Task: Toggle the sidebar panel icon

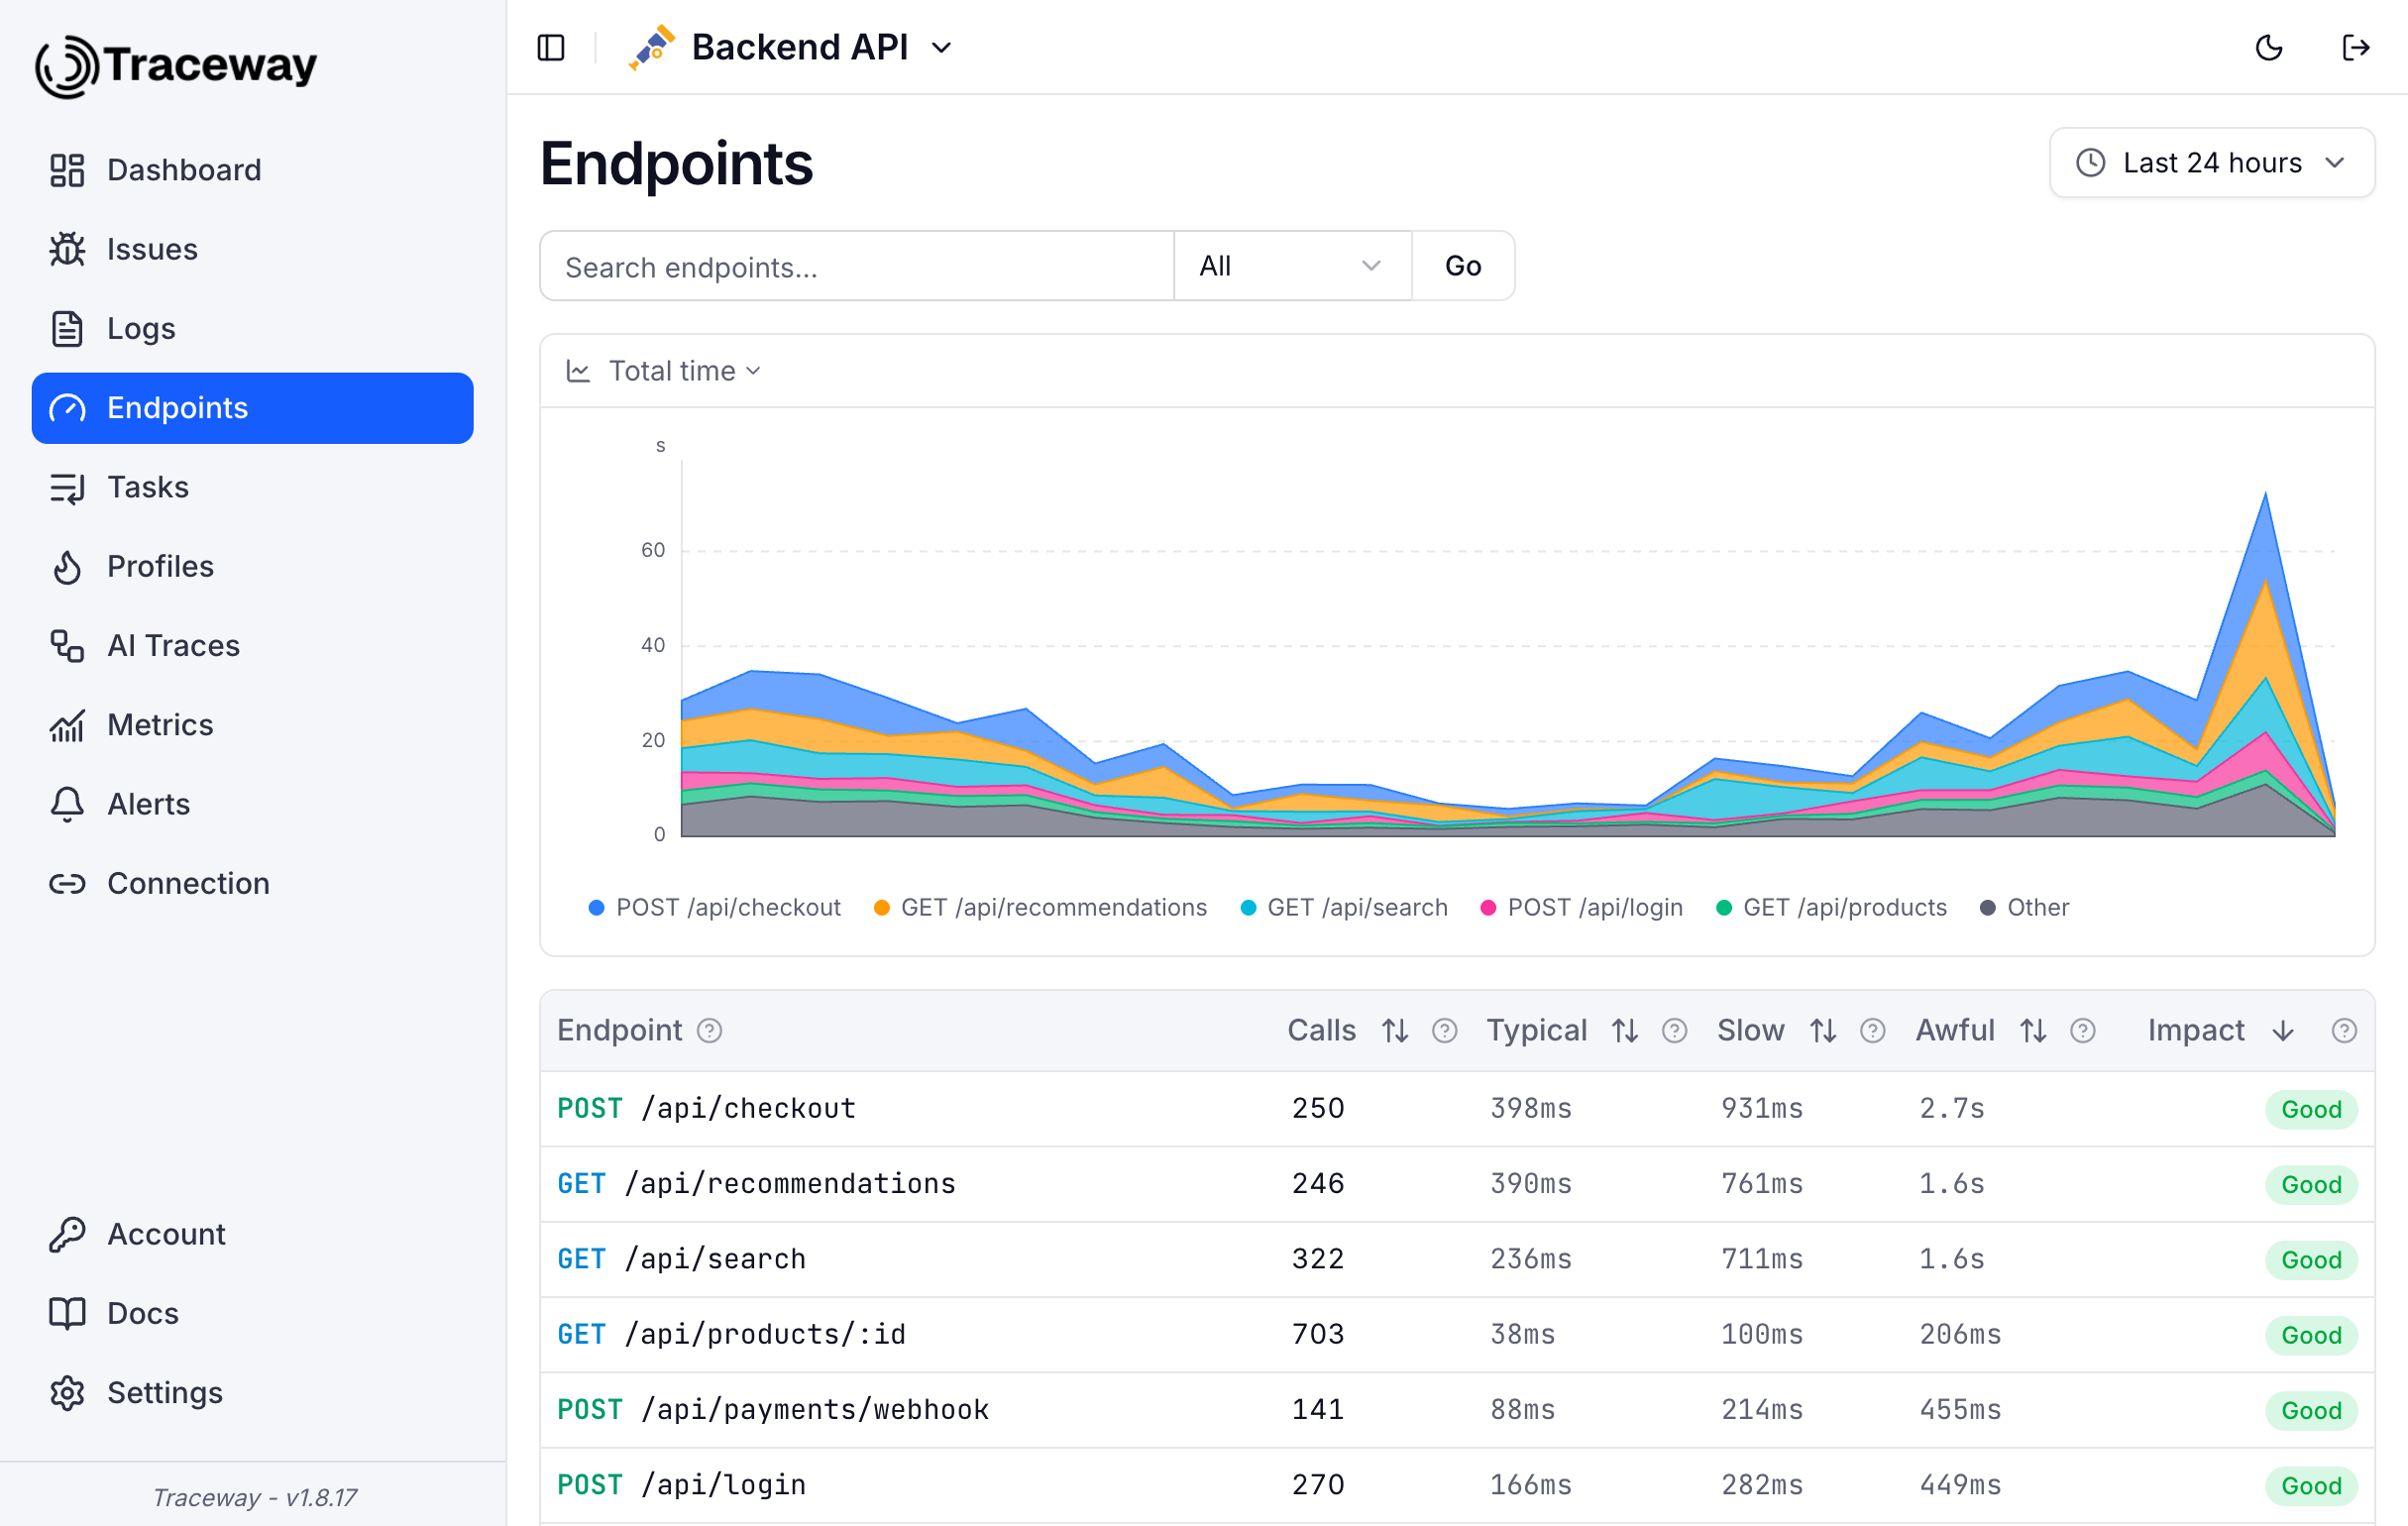Action: (x=551, y=47)
